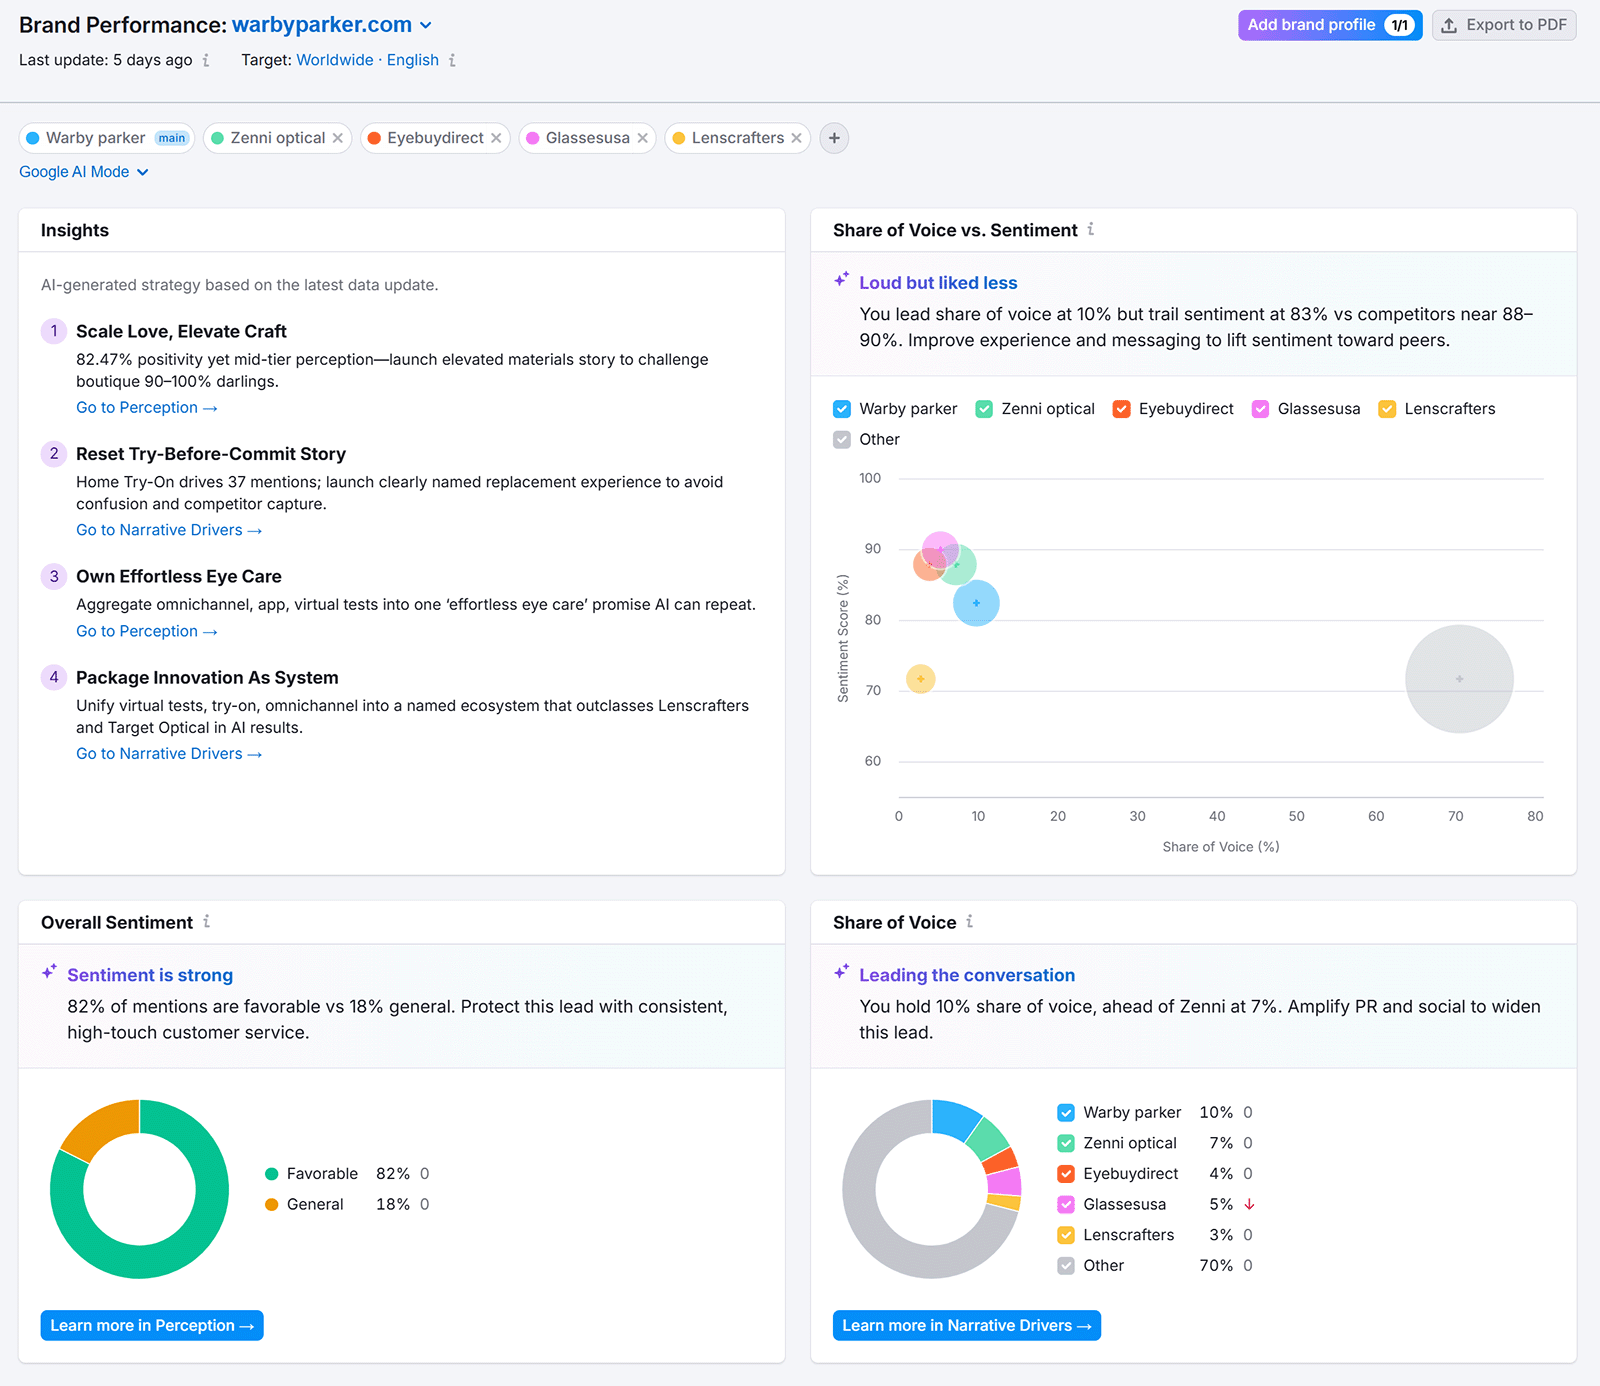Click the blue Warby parker bubble
Image resolution: width=1600 pixels, height=1386 pixels.
coord(977,603)
